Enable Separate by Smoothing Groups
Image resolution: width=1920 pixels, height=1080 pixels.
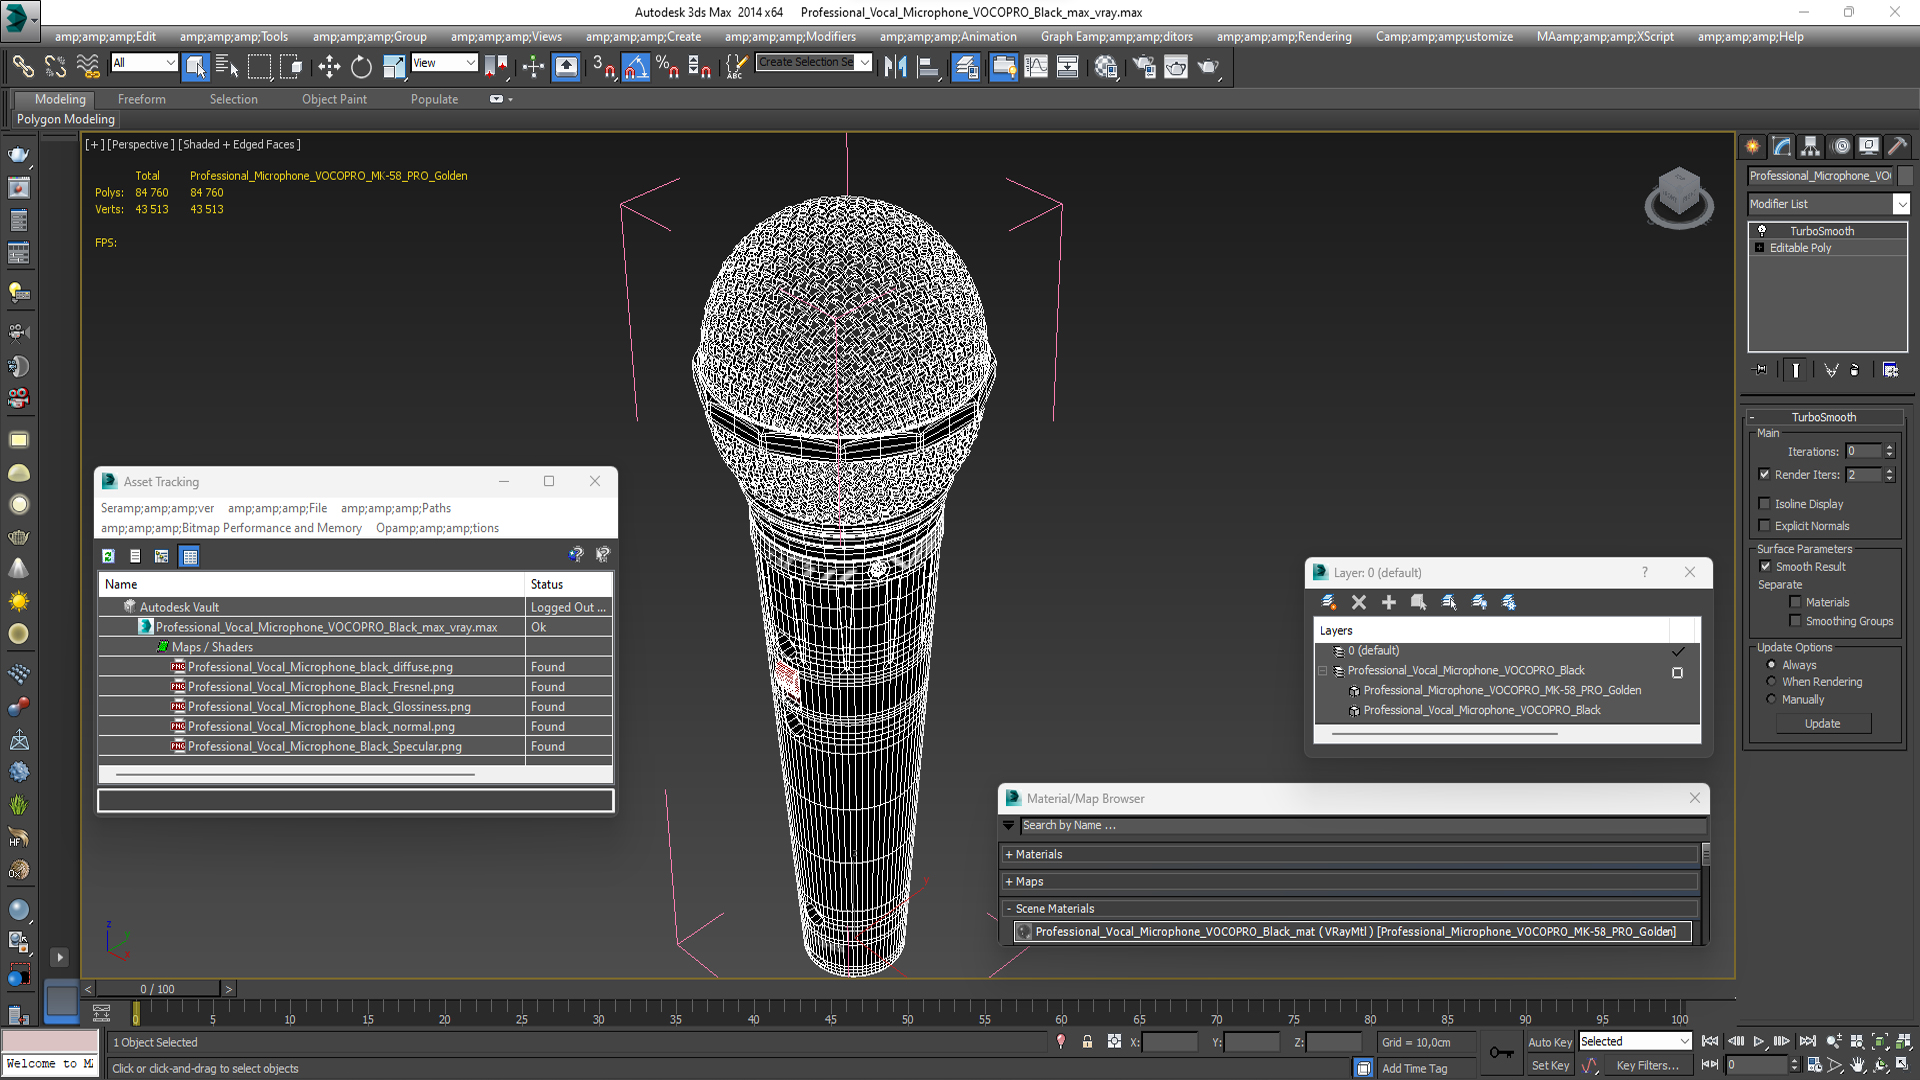1796,621
